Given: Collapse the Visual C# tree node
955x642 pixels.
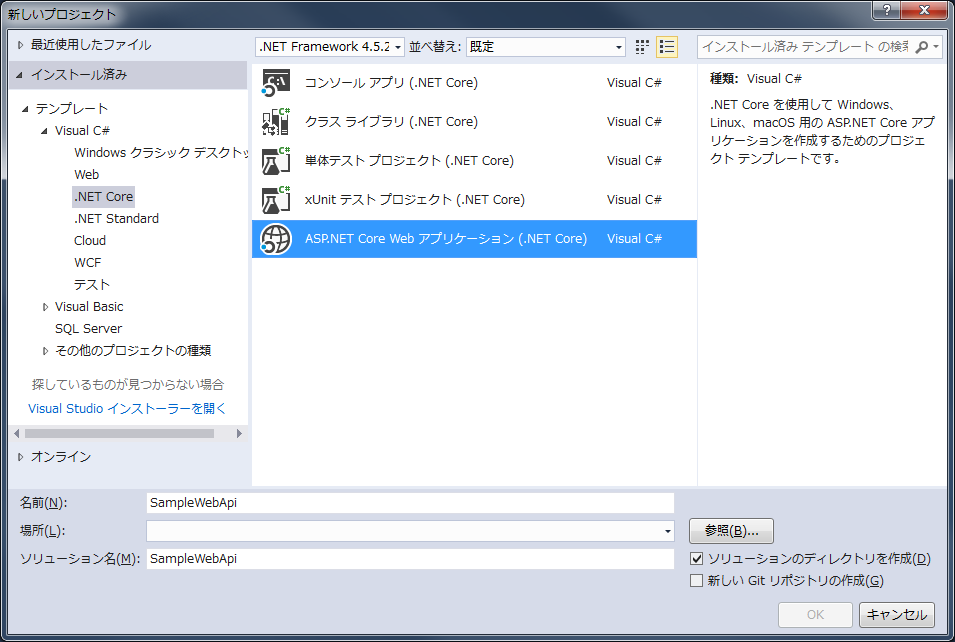Looking at the screenshot, I should tap(44, 131).
